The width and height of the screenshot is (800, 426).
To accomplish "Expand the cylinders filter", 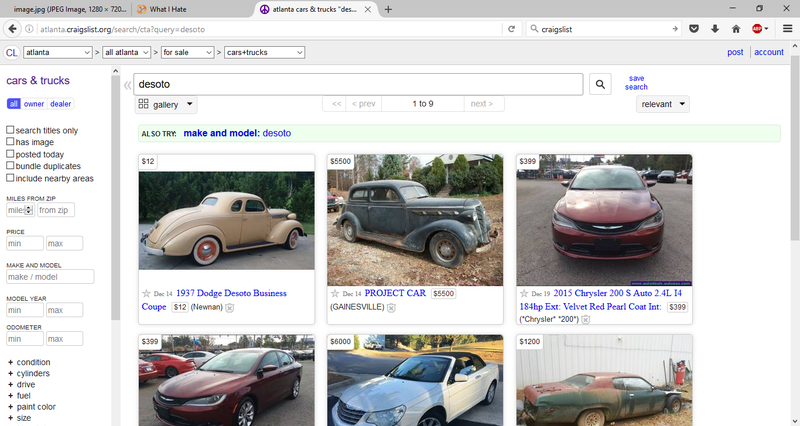I will pos(29,373).
